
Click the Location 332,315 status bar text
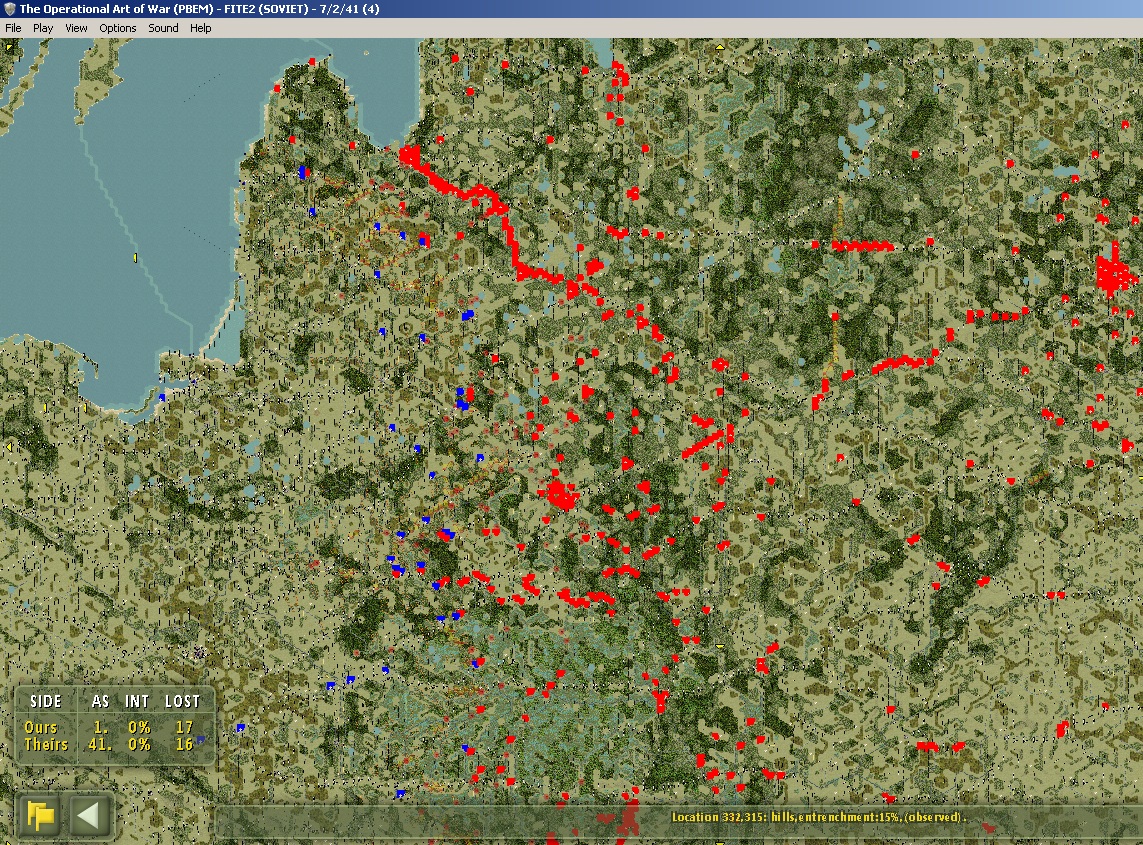(x=819, y=817)
